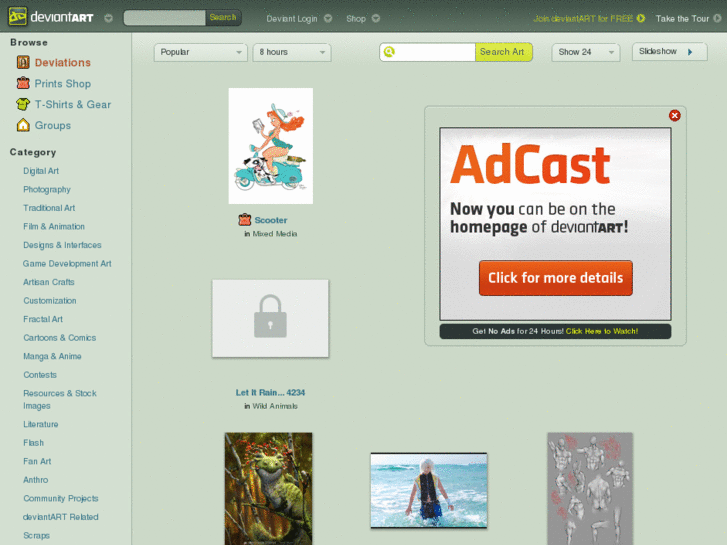
Task: Click the deviantART logo icon
Action: [x=18, y=17]
